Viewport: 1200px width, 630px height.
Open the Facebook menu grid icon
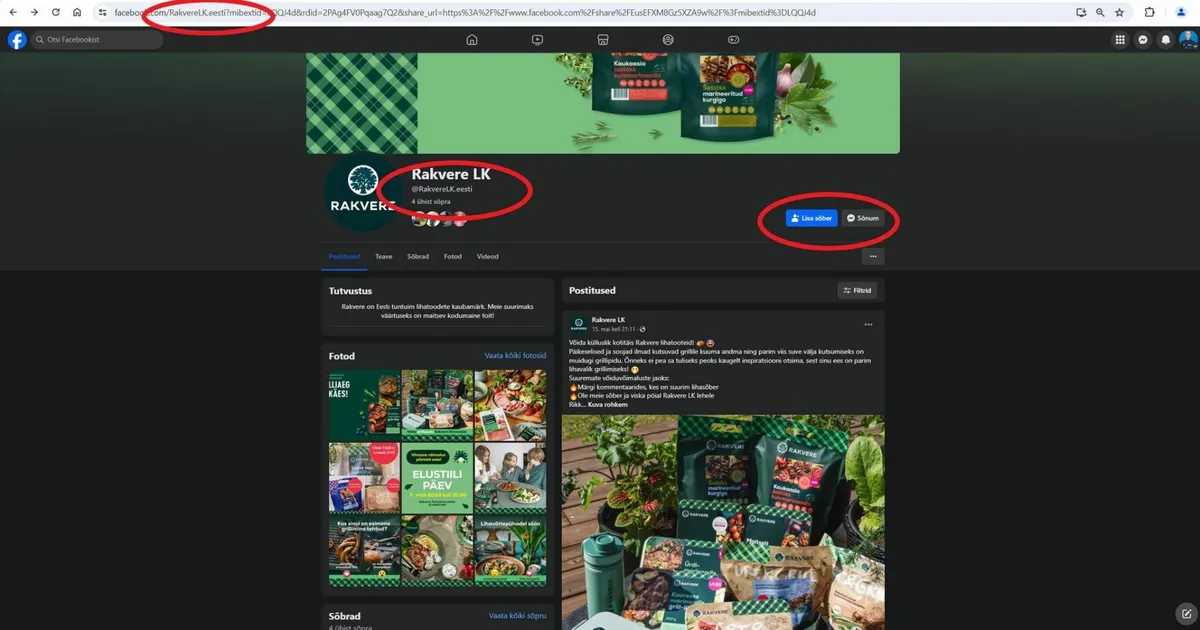coord(1120,40)
